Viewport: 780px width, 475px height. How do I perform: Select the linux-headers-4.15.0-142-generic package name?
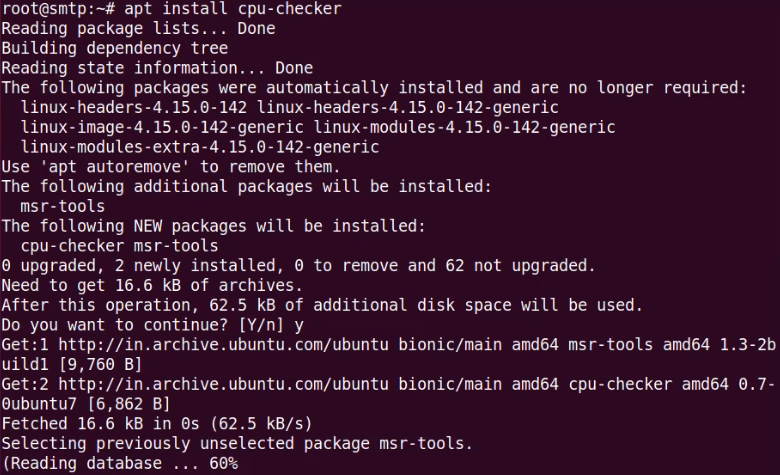coord(408,107)
